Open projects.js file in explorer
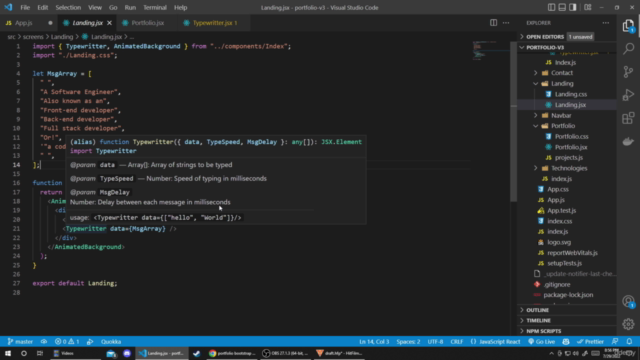Screen dimensions: 640x360 [x=568, y=158]
